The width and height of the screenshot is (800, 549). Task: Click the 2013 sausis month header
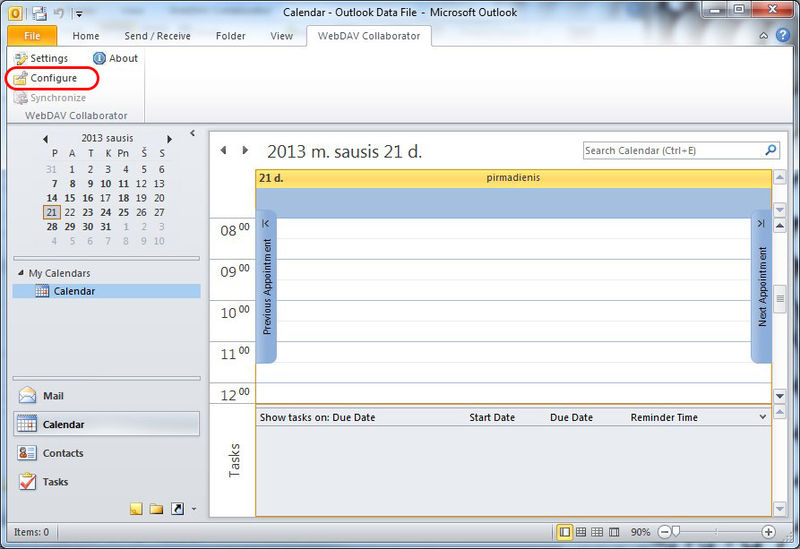tap(107, 138)
